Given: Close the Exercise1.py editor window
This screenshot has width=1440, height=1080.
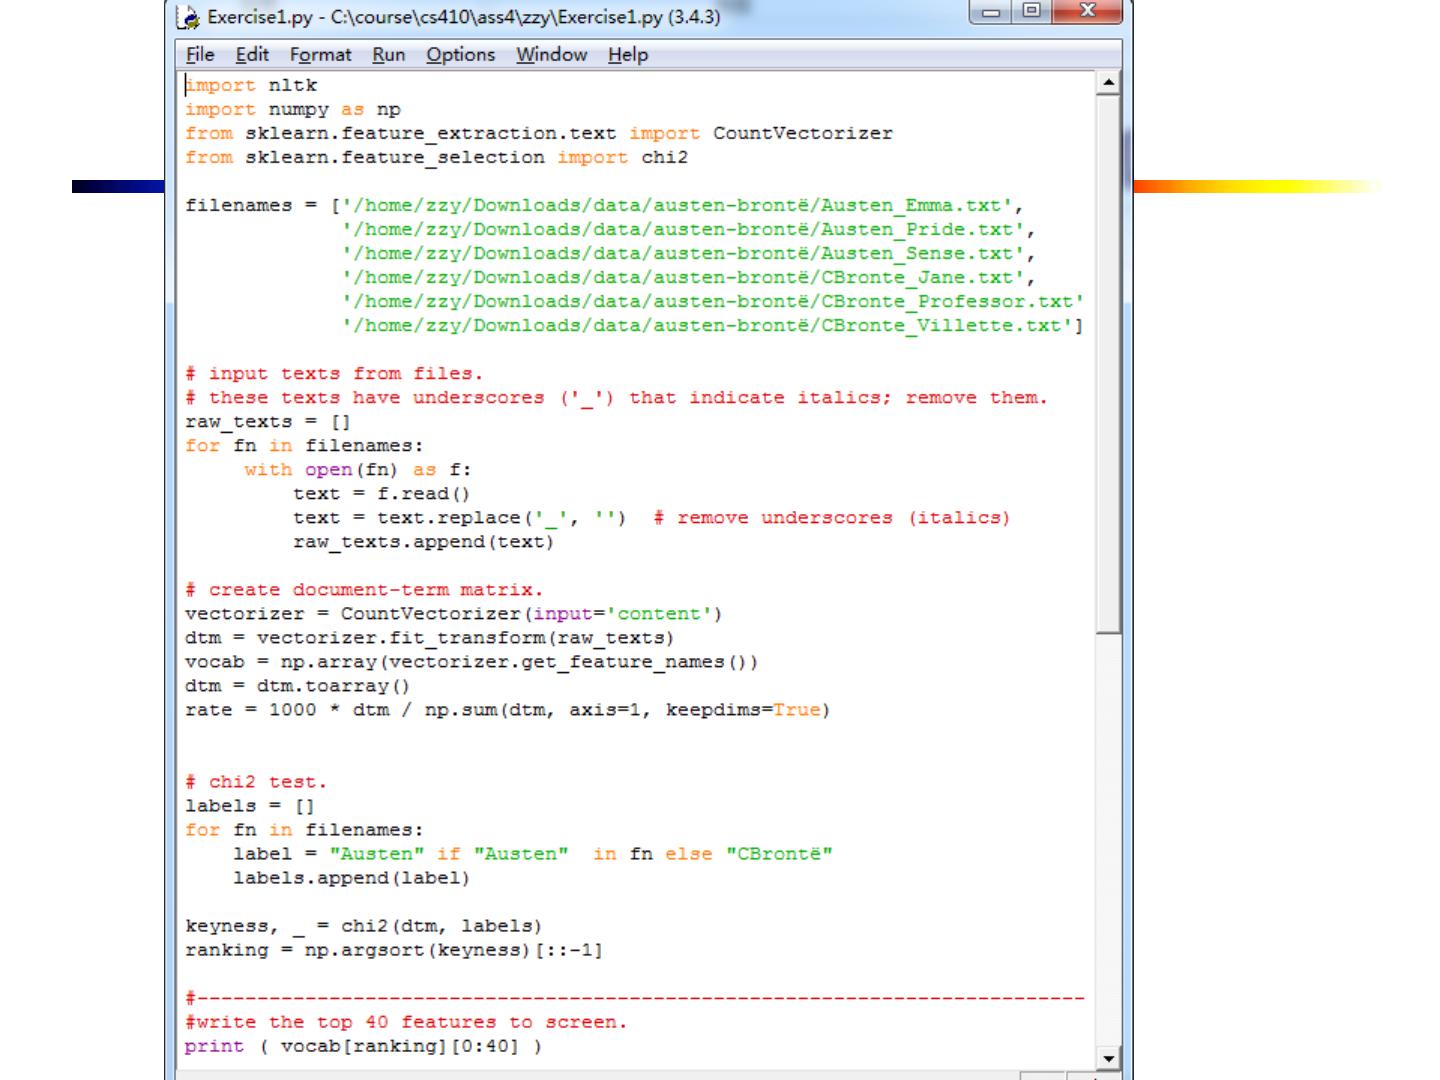Looking at the screenshot, I should click(1086, 12).
